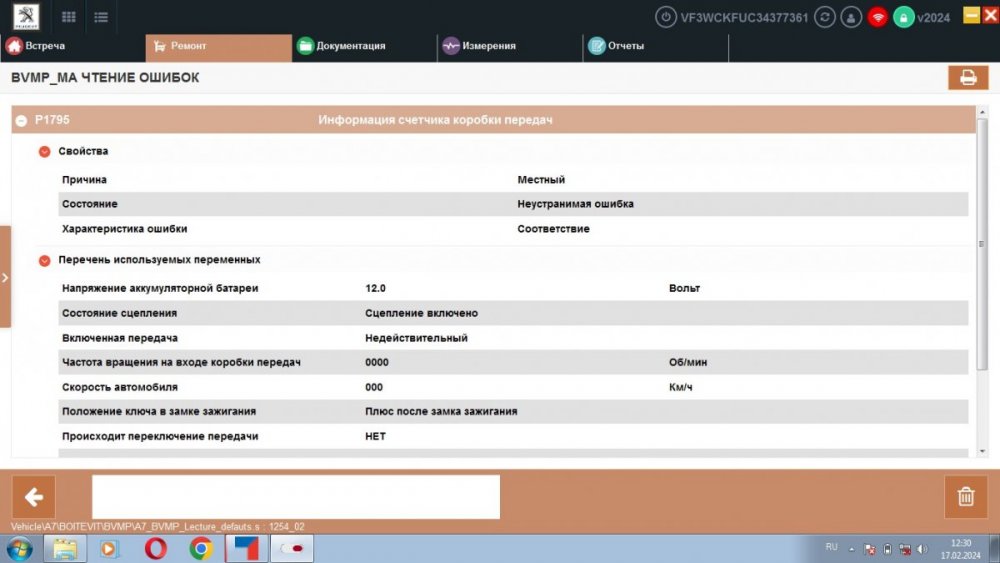Click the VIN VF3WCKFUC34377361 text
The image size is (1000, 563).
tap(744, 18)
